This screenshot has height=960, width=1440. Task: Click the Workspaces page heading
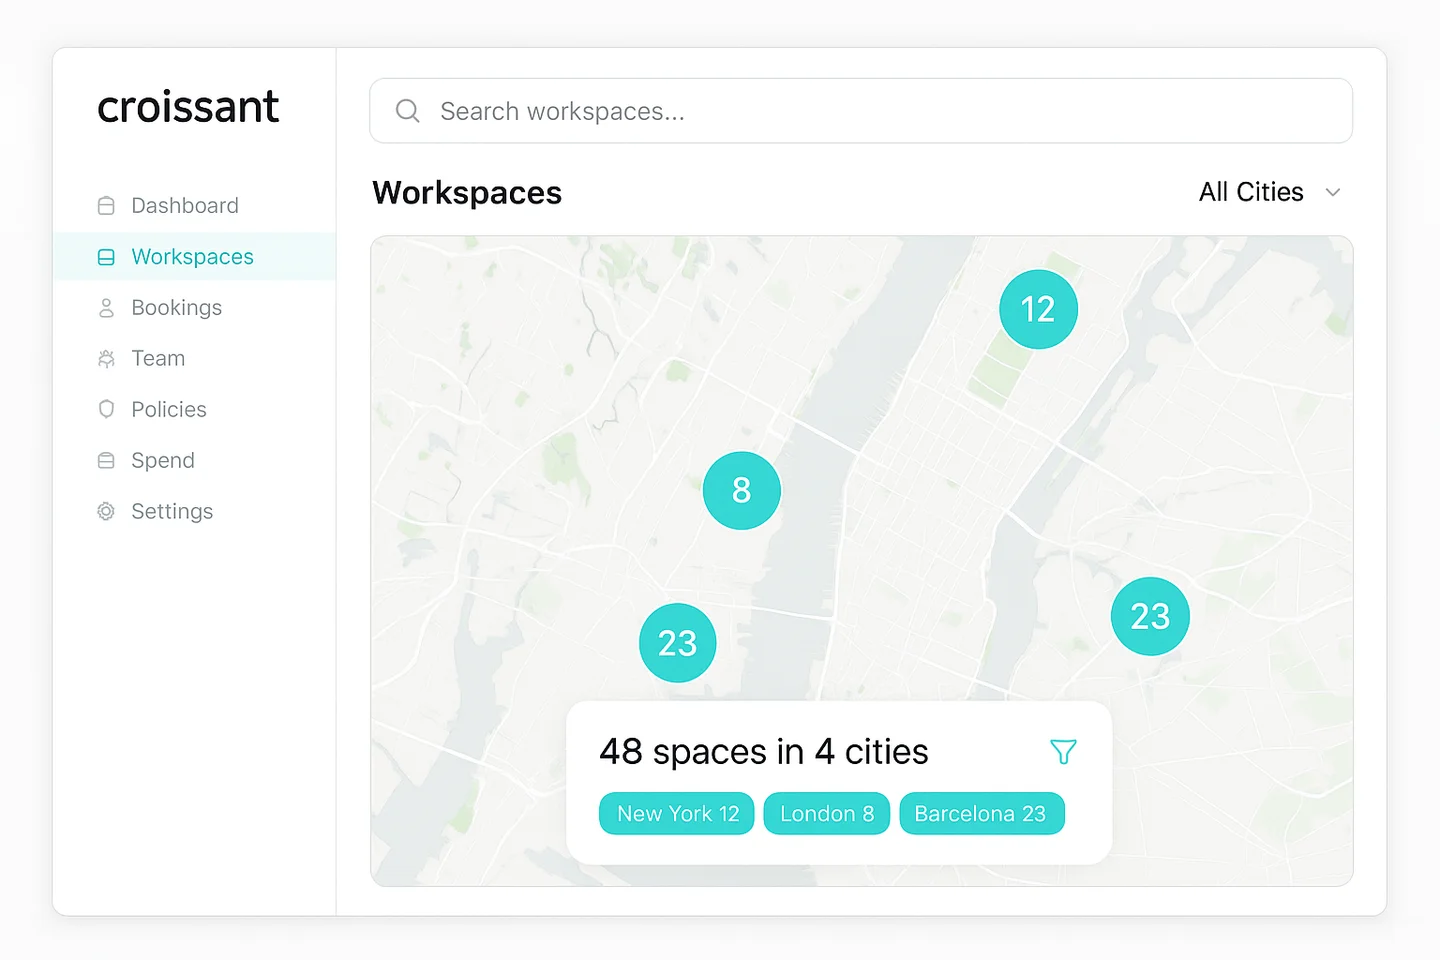(467, 193)
